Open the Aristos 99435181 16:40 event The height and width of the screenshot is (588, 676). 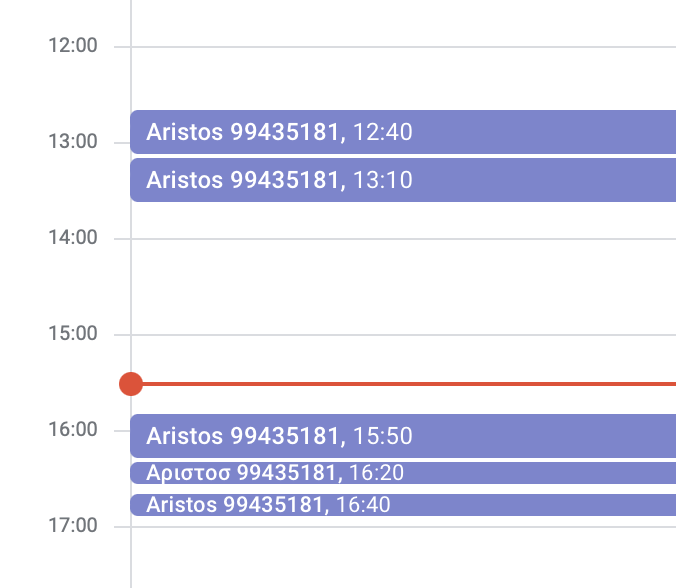coord(403,505)
